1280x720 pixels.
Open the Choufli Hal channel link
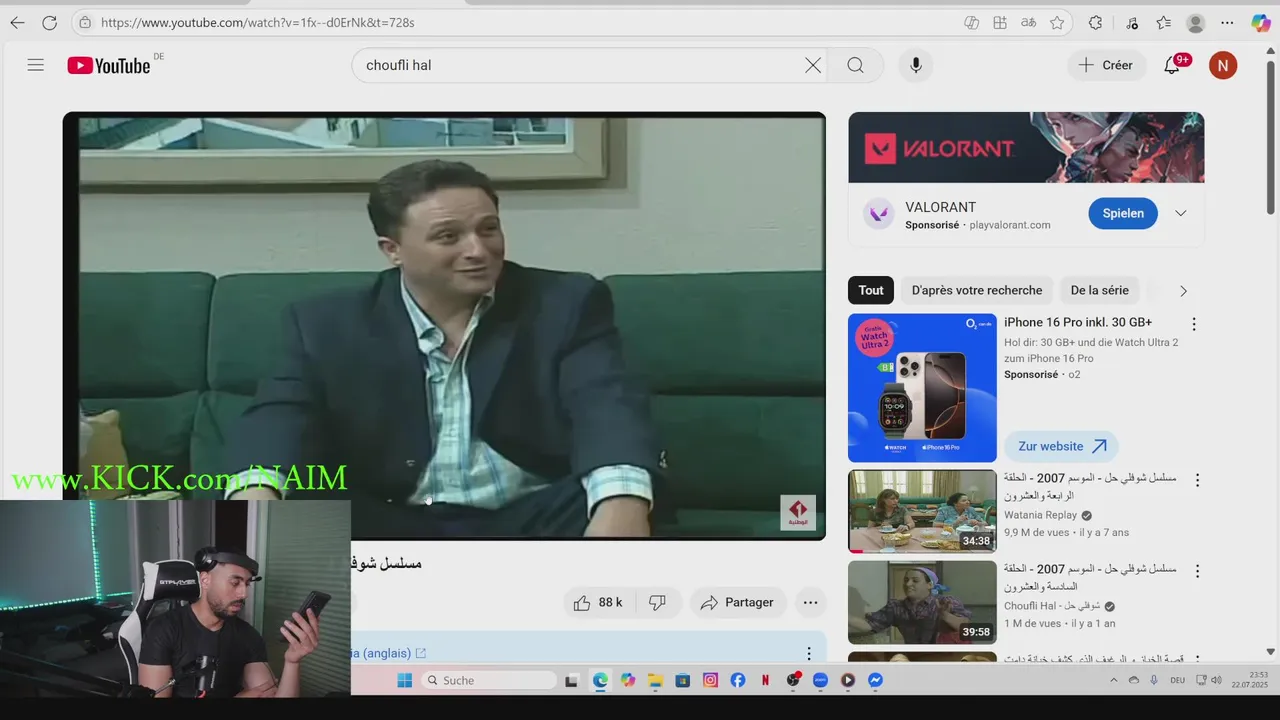(1052, 606)
